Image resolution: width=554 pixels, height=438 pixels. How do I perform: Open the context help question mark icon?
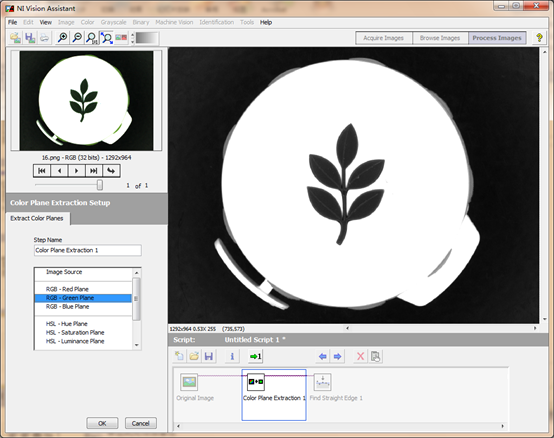click(x=540, y=37)
